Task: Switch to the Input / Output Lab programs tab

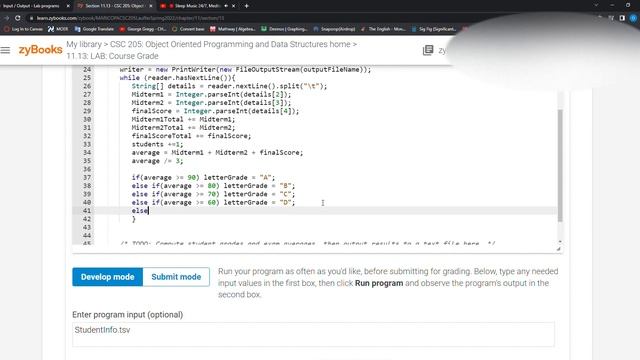Action: 32,6
